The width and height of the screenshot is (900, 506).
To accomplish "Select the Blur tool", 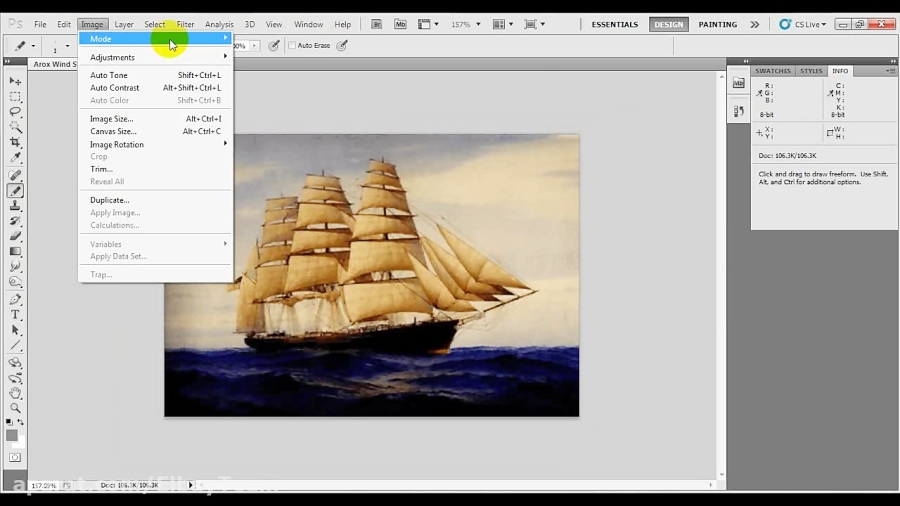I will click(x=15, y=266).
